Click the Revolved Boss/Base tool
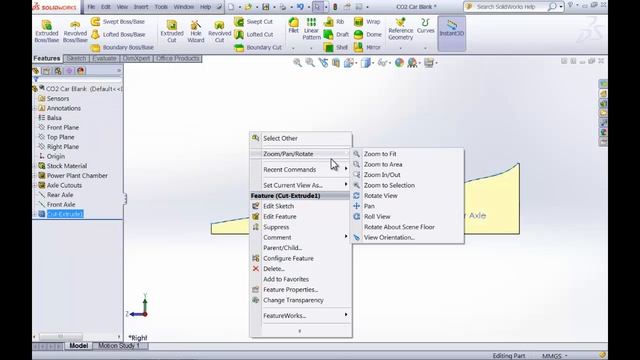 coord(75,31)
